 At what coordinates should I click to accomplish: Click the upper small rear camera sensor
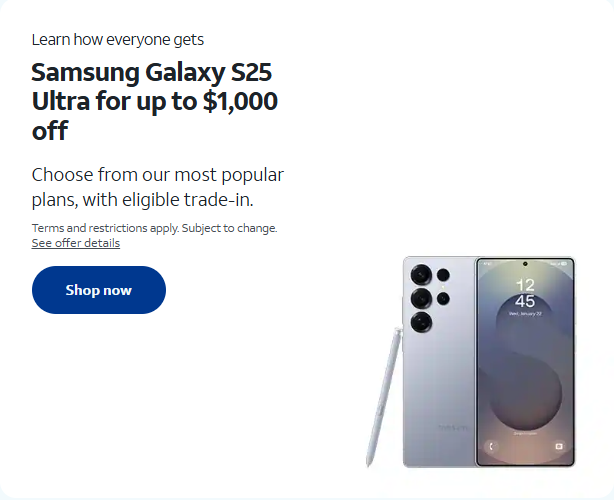[x=443, y=275]
